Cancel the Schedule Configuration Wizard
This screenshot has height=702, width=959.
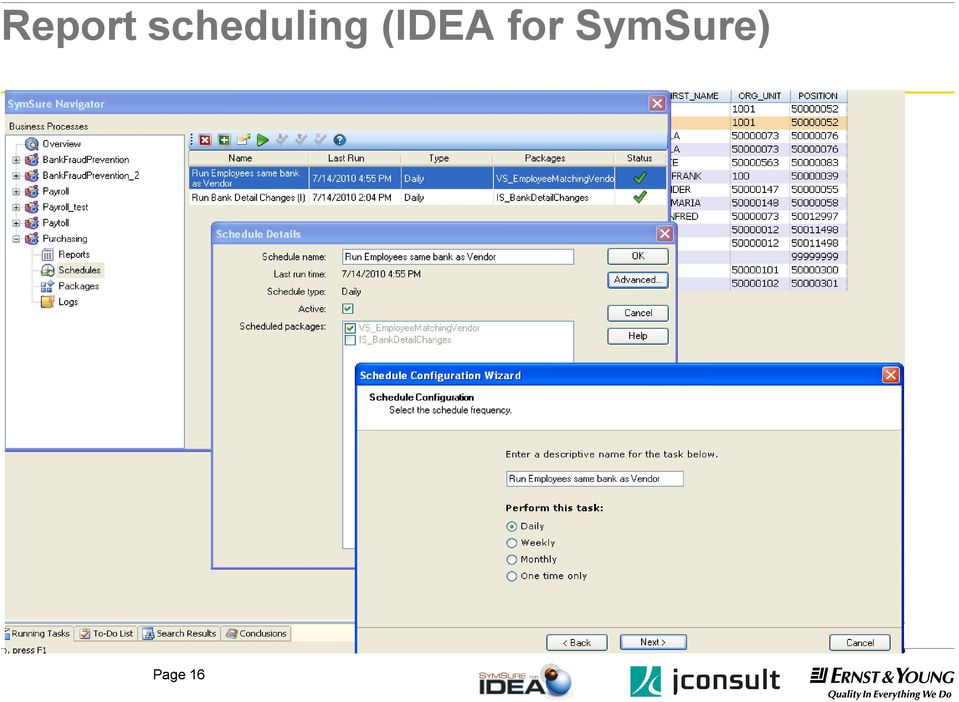(x=860, y=643)
